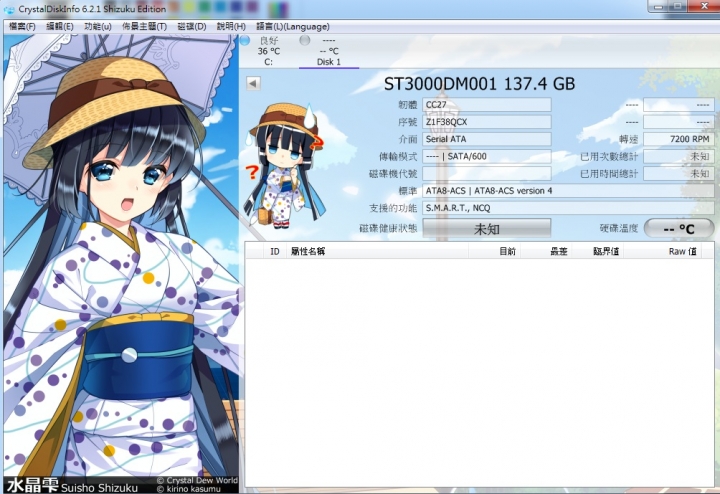
Task: Open the 磁碟(D) menu
Action: 192,27
